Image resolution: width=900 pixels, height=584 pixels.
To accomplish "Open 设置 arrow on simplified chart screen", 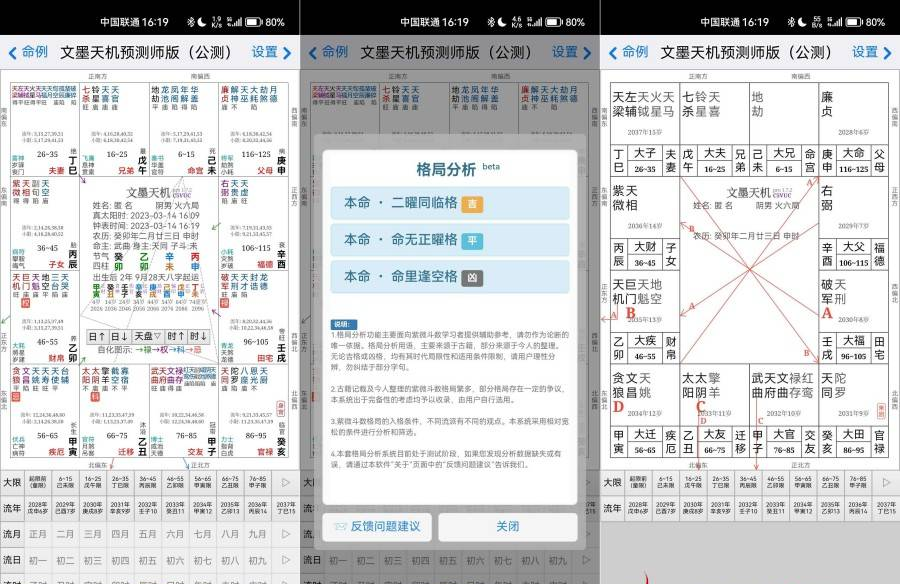I will pyautogui.click(x=887, y=53).
